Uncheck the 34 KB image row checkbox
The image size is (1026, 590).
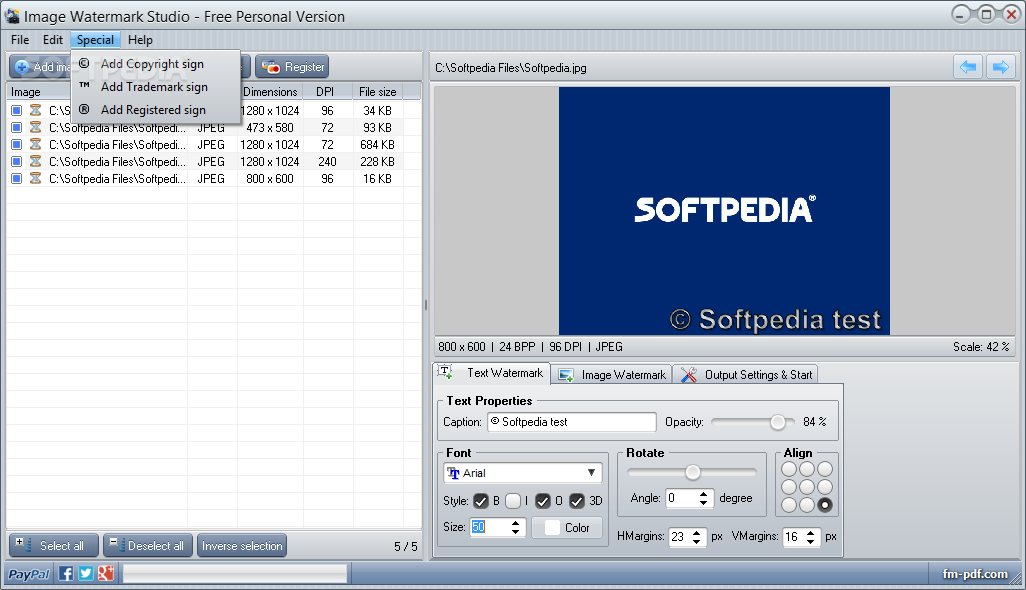(16, 111)
